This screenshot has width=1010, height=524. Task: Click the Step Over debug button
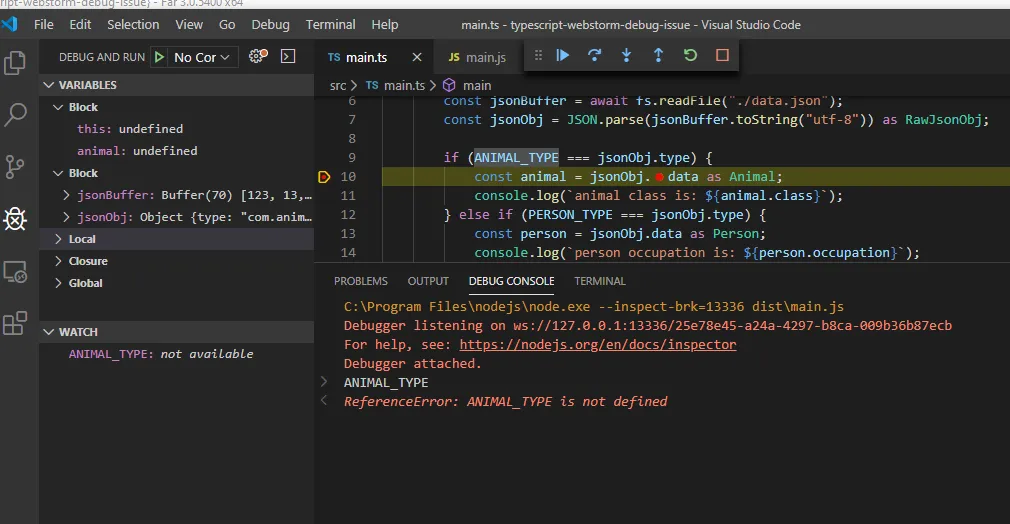[595, 56]
